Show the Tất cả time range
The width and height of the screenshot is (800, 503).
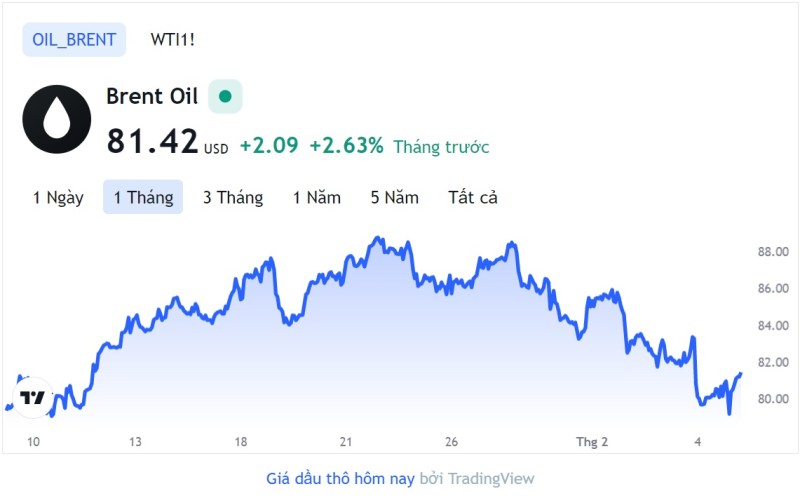click(x=473, y=197)
